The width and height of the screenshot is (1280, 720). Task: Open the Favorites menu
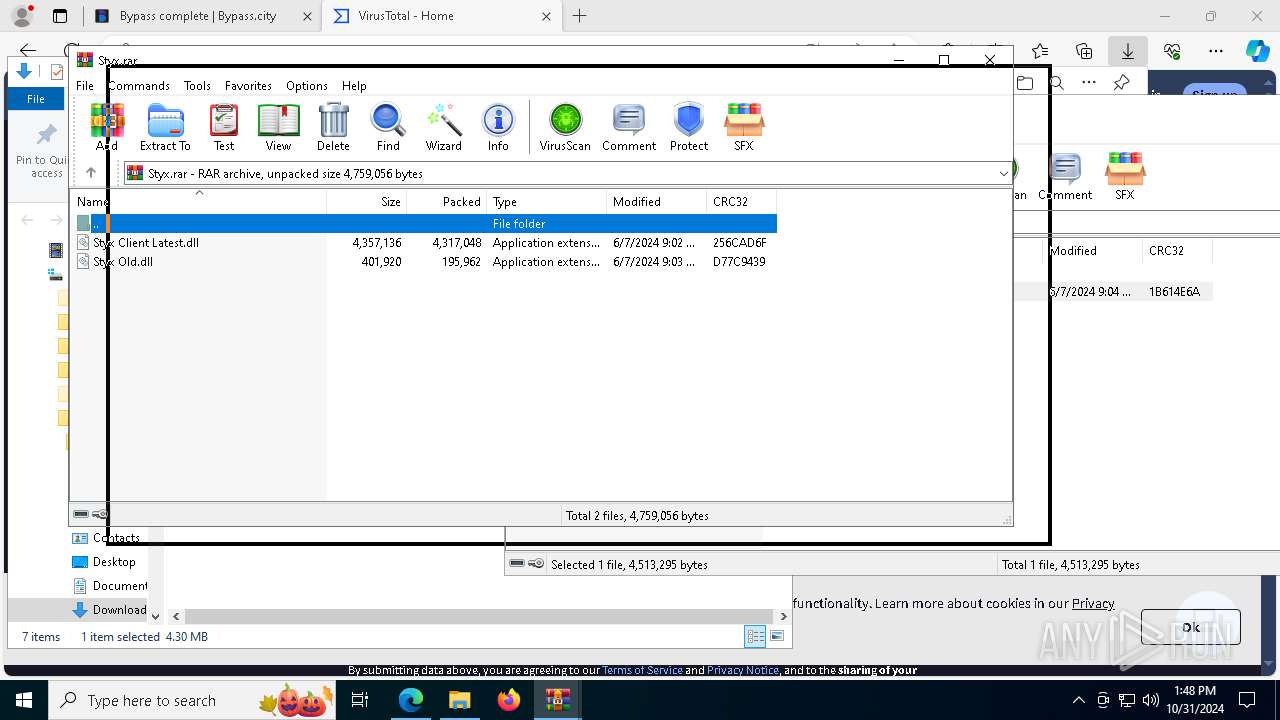[248, 86]
